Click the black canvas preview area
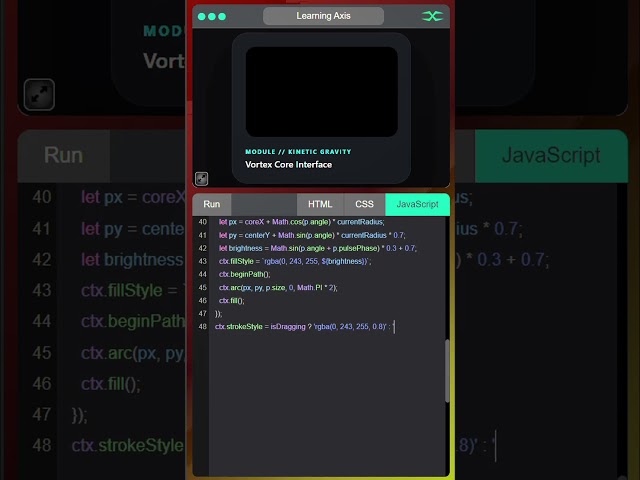This screenshot has height=480, width=640. point(322,92)
